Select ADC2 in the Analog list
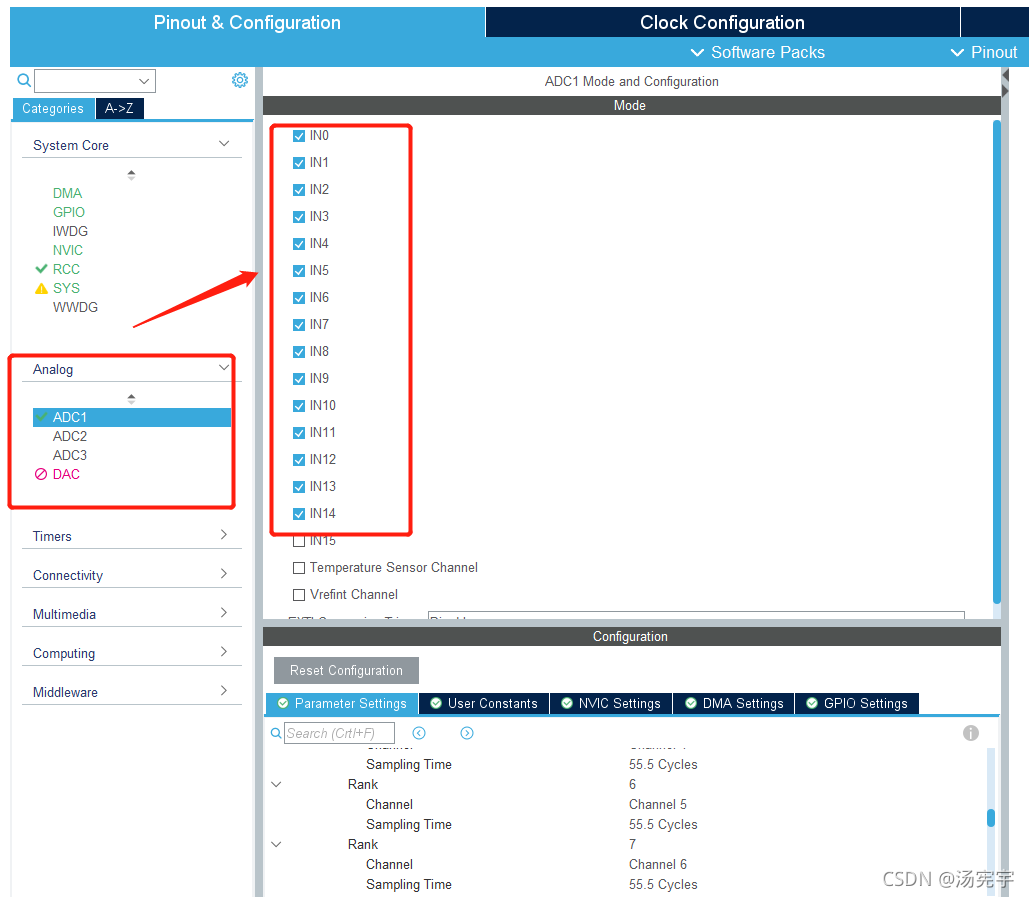 click(70, 436)
